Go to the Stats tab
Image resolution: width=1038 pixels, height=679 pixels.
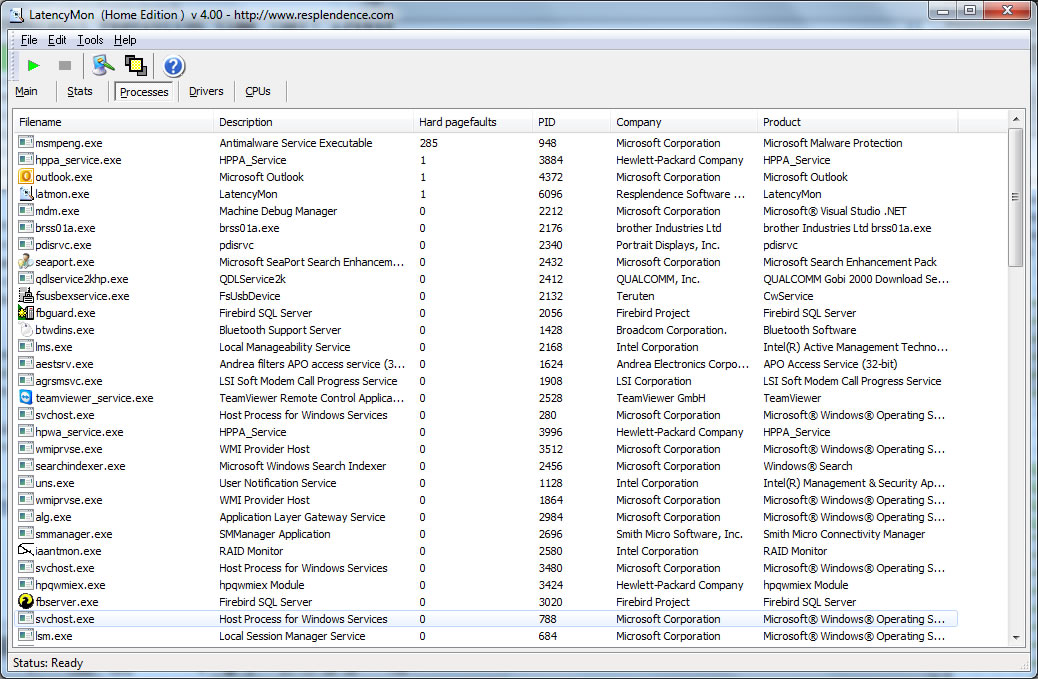[x=80, y=92]
